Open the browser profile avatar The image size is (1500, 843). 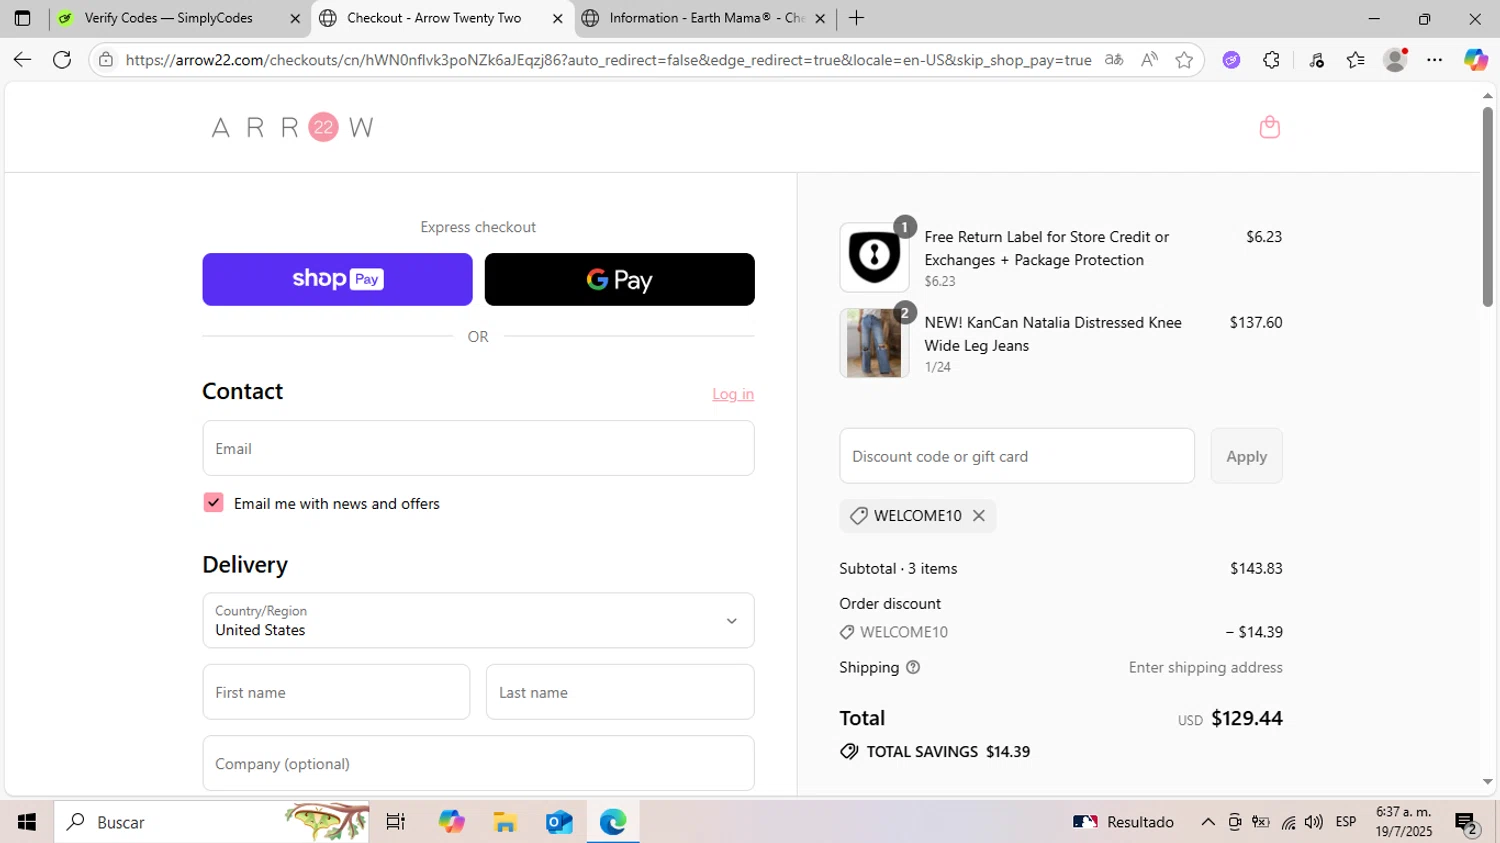[1395, 60]
